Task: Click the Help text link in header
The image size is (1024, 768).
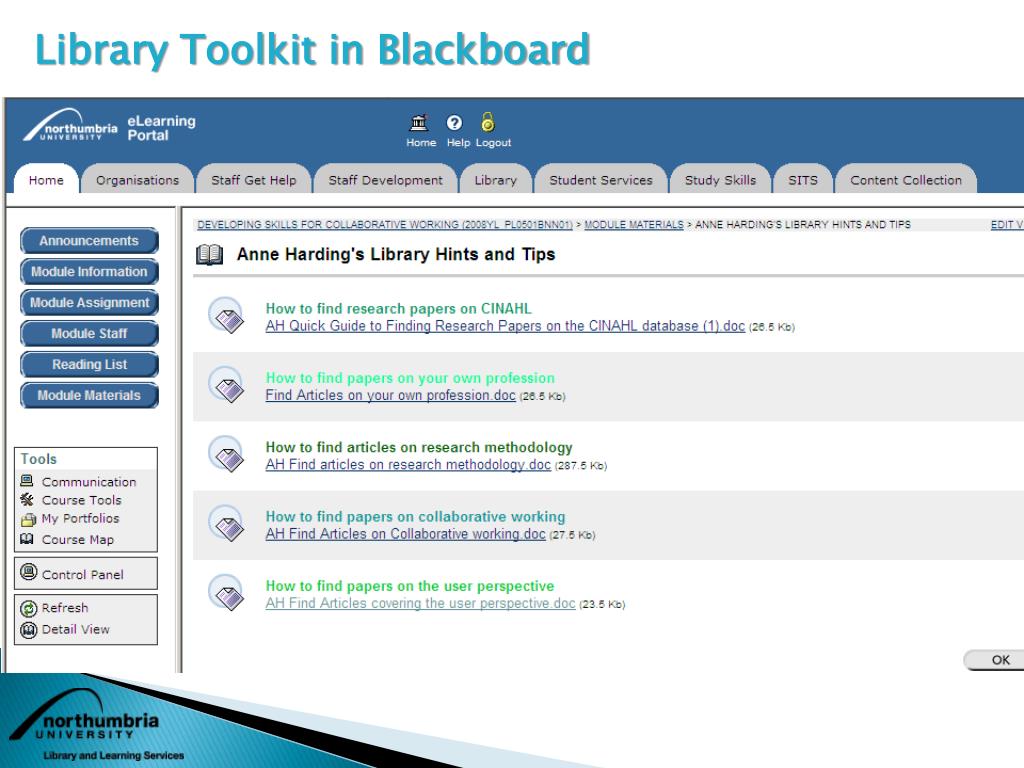Action: tap(458, 142)
